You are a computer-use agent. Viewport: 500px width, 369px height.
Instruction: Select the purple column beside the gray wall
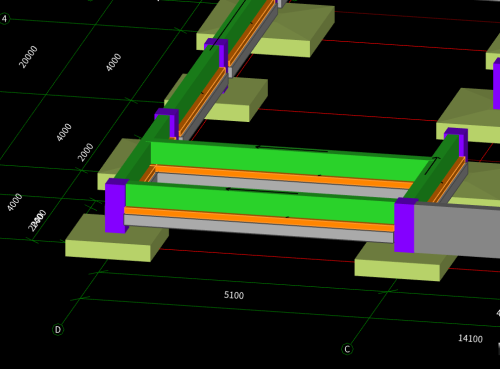(x=404, y=225)
